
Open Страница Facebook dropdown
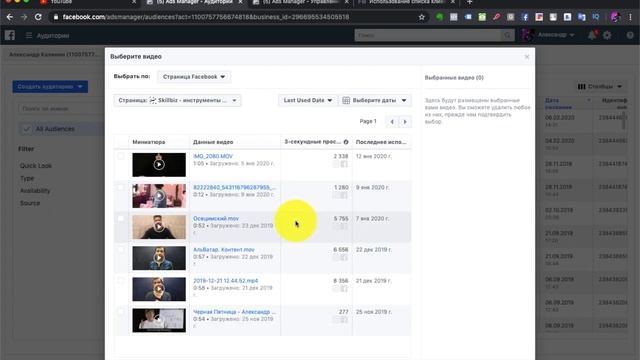(194, 77)
